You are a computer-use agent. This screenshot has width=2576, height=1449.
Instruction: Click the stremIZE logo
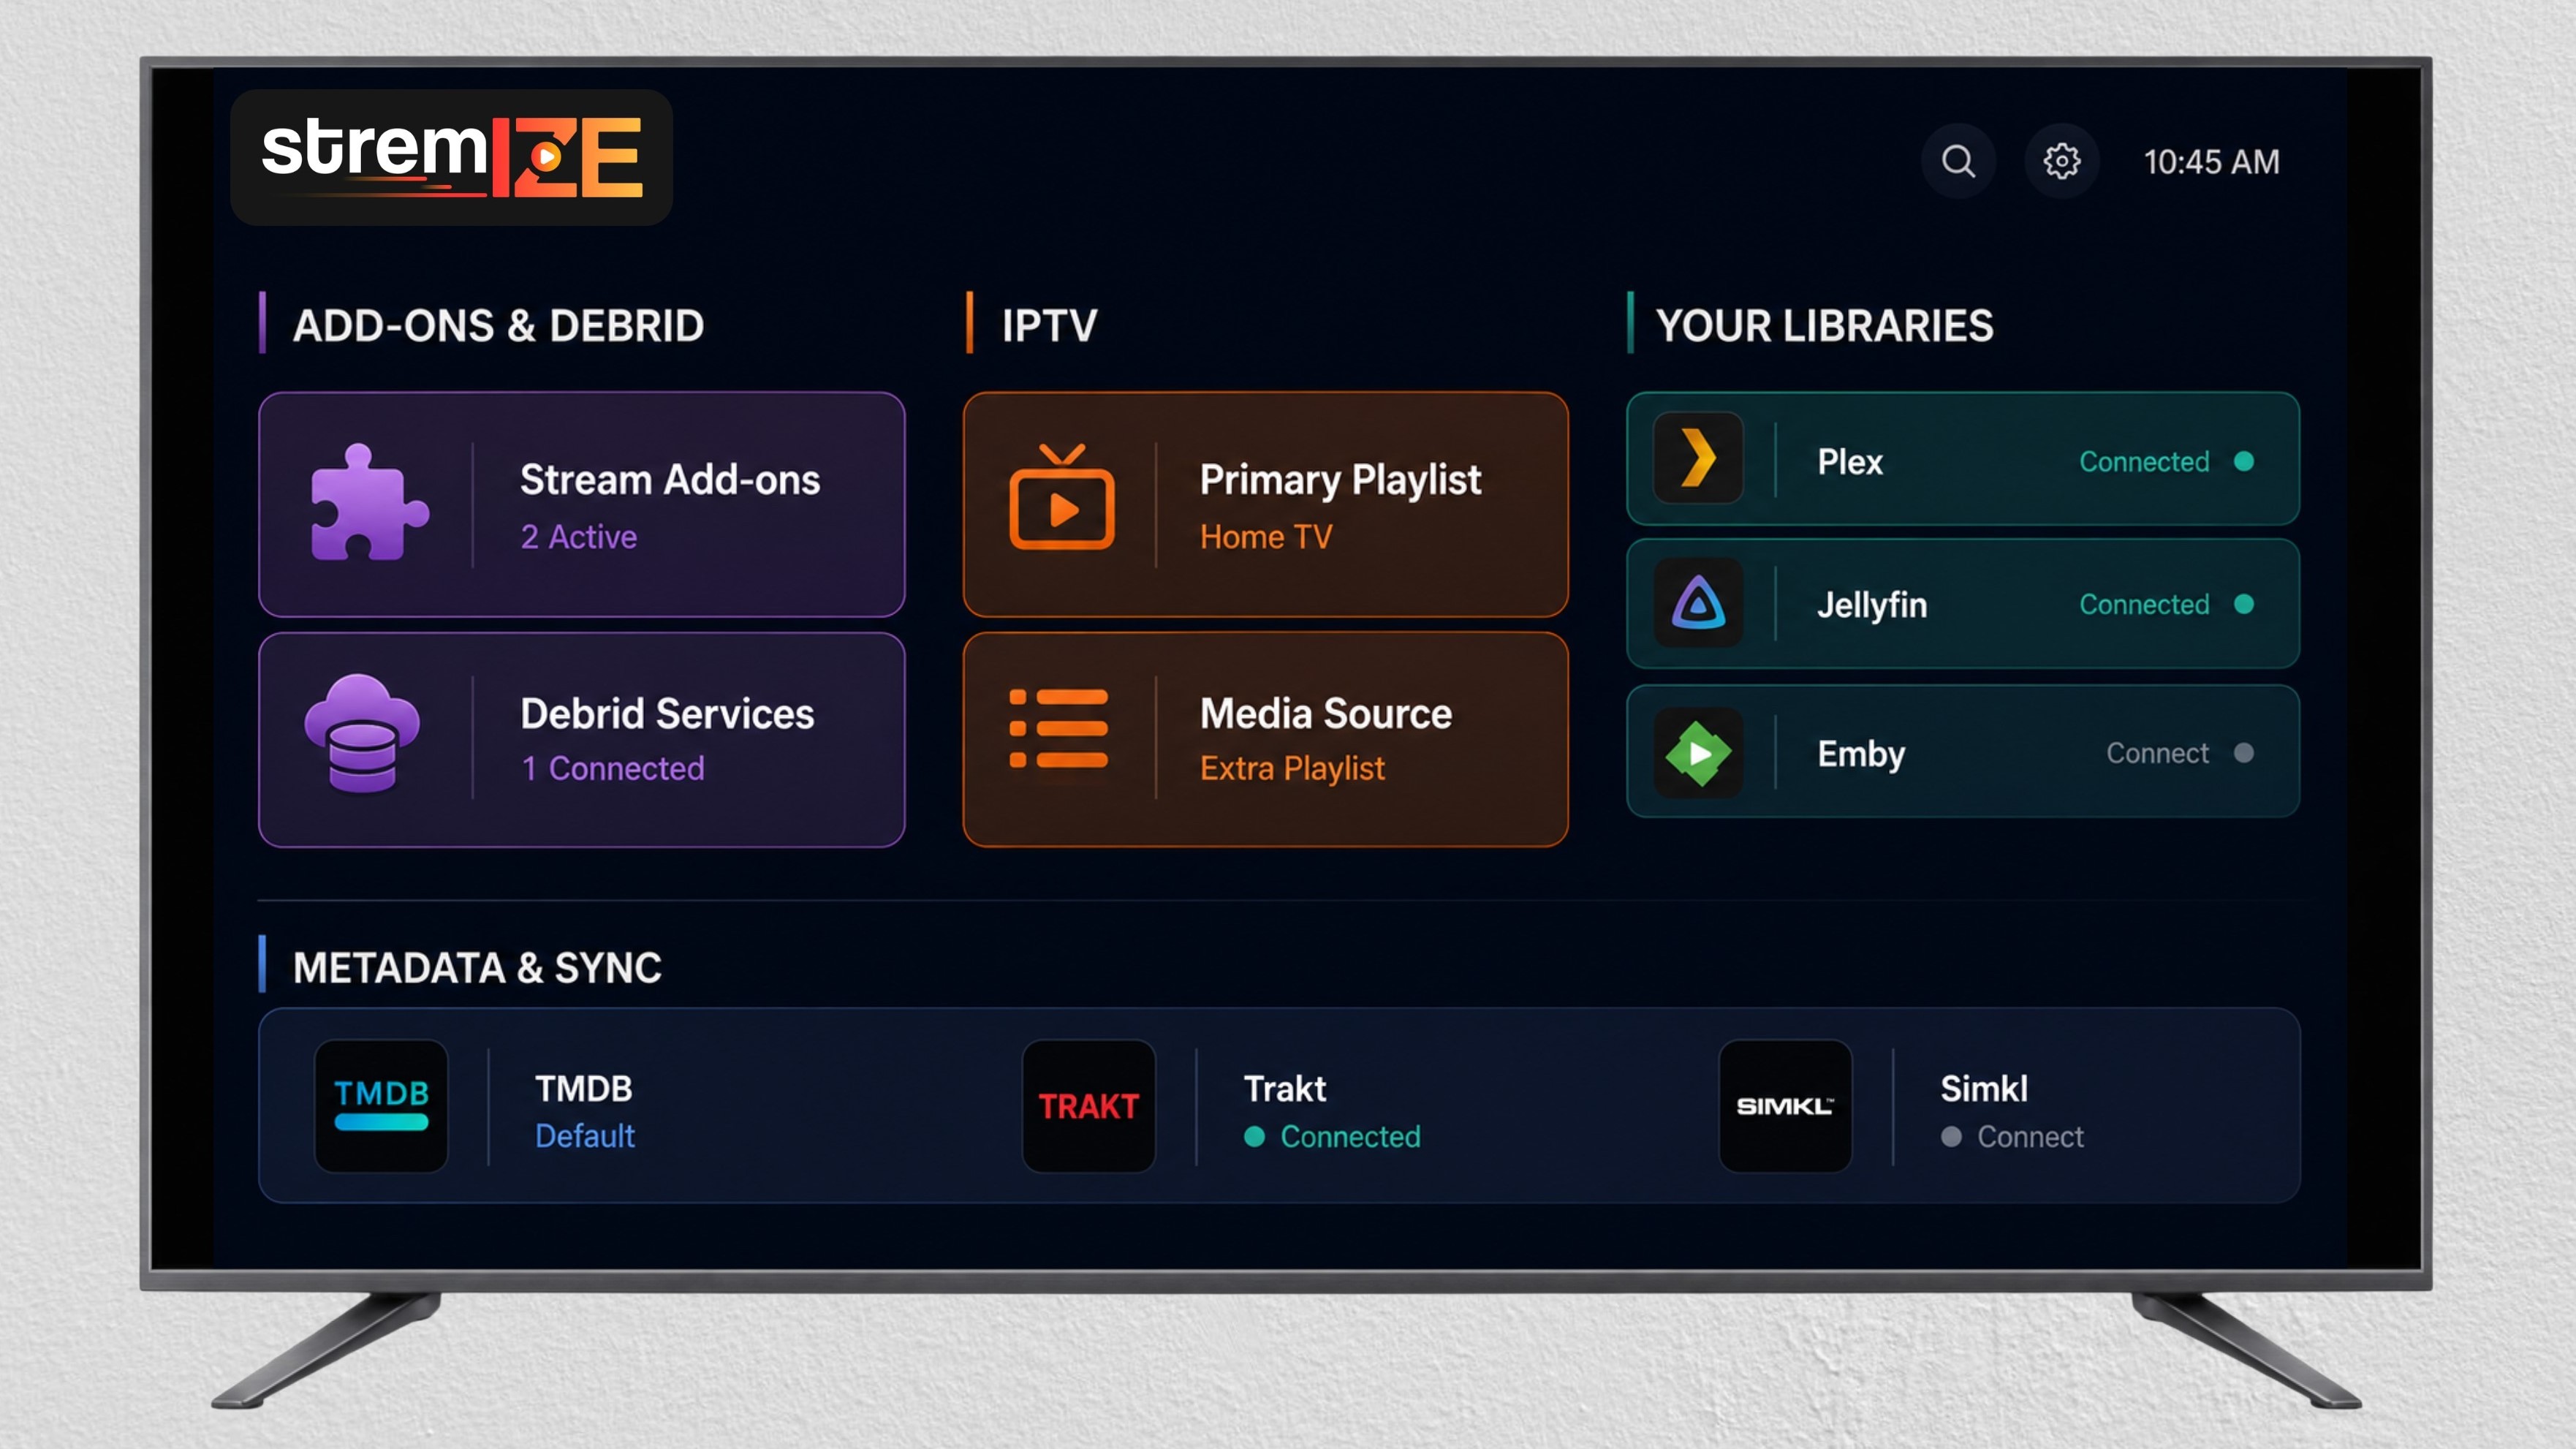[451, 157]
